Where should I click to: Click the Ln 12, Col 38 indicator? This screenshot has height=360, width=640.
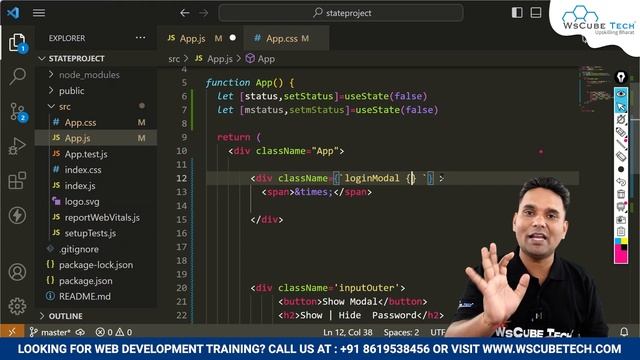pyautogui.click(x=348, y=332)
